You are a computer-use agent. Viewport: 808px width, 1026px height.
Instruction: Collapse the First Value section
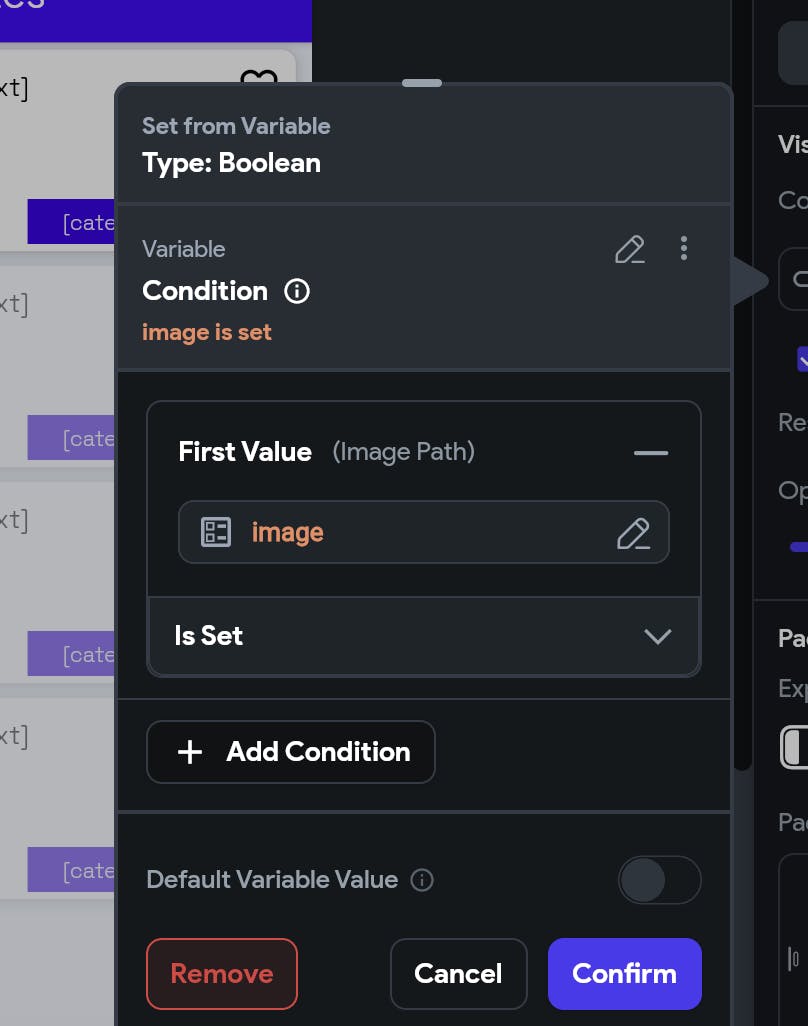651,452
